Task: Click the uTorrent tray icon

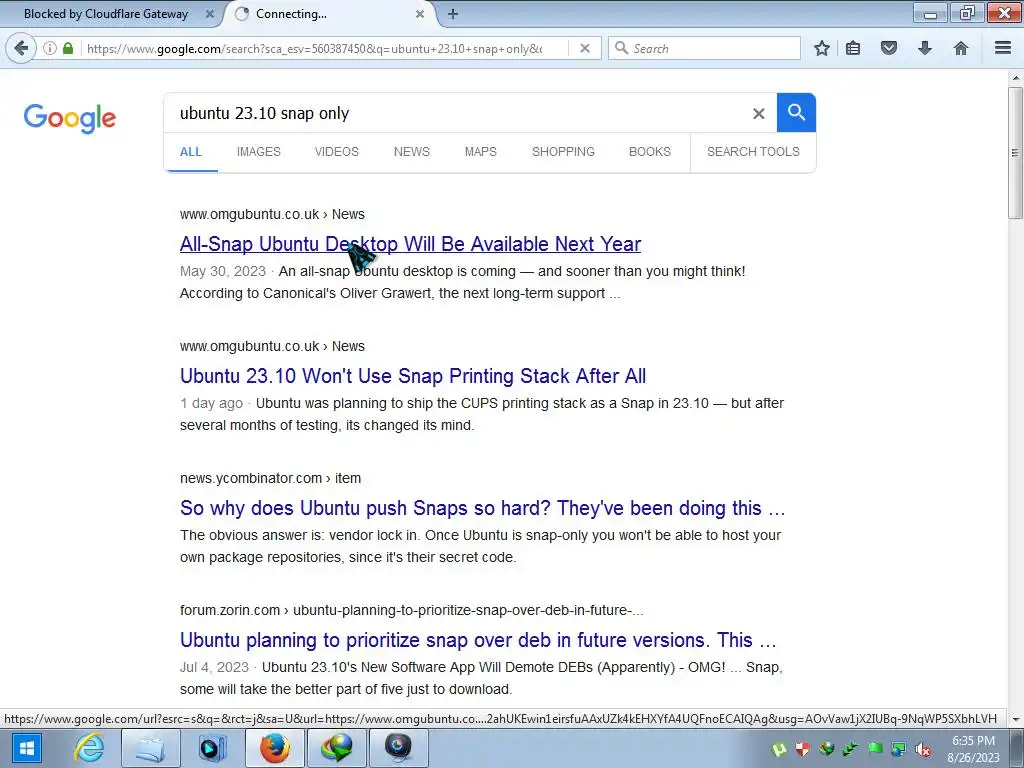Action: [778, 749]
